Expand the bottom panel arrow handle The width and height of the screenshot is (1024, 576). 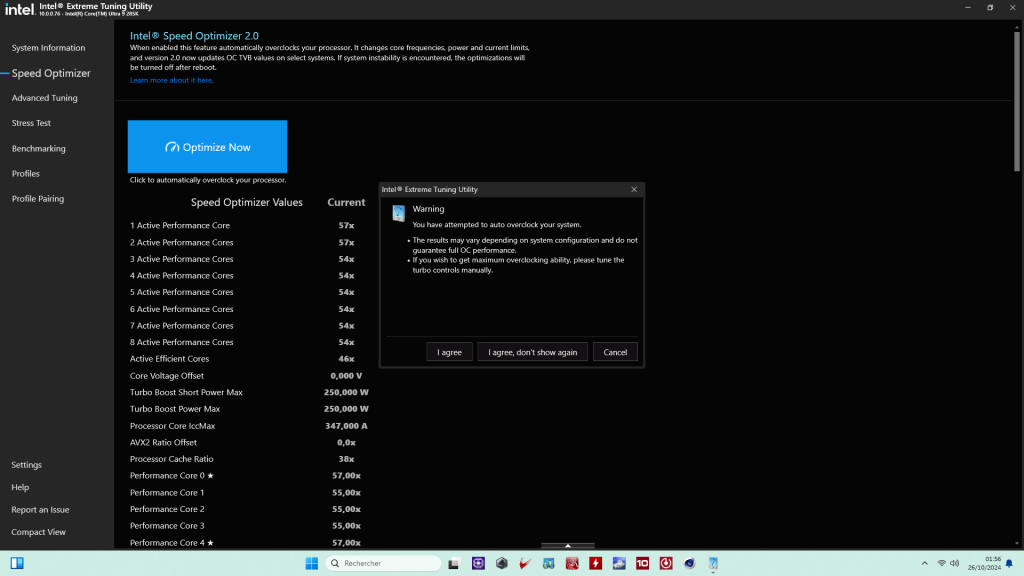tap(568, 545)
